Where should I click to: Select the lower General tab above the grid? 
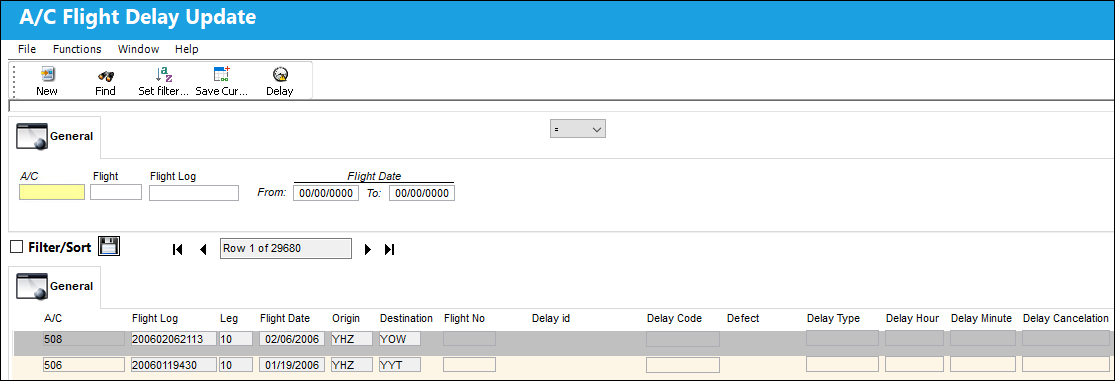point(55,286)
